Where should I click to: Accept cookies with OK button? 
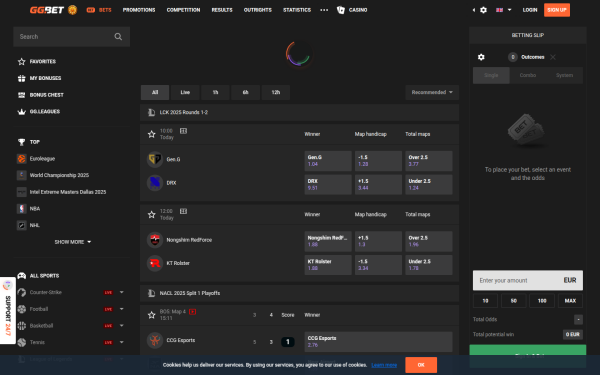(421, 365)
